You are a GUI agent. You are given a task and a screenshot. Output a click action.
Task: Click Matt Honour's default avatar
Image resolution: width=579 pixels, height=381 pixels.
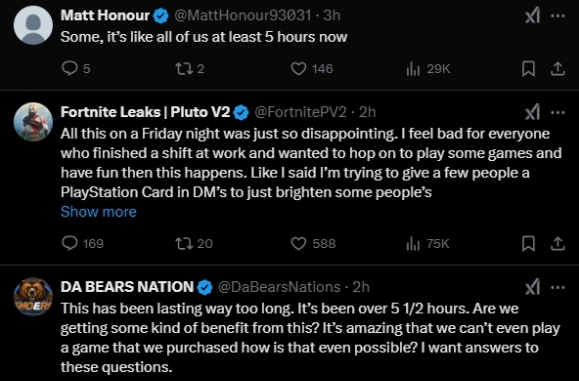point(33,25)
